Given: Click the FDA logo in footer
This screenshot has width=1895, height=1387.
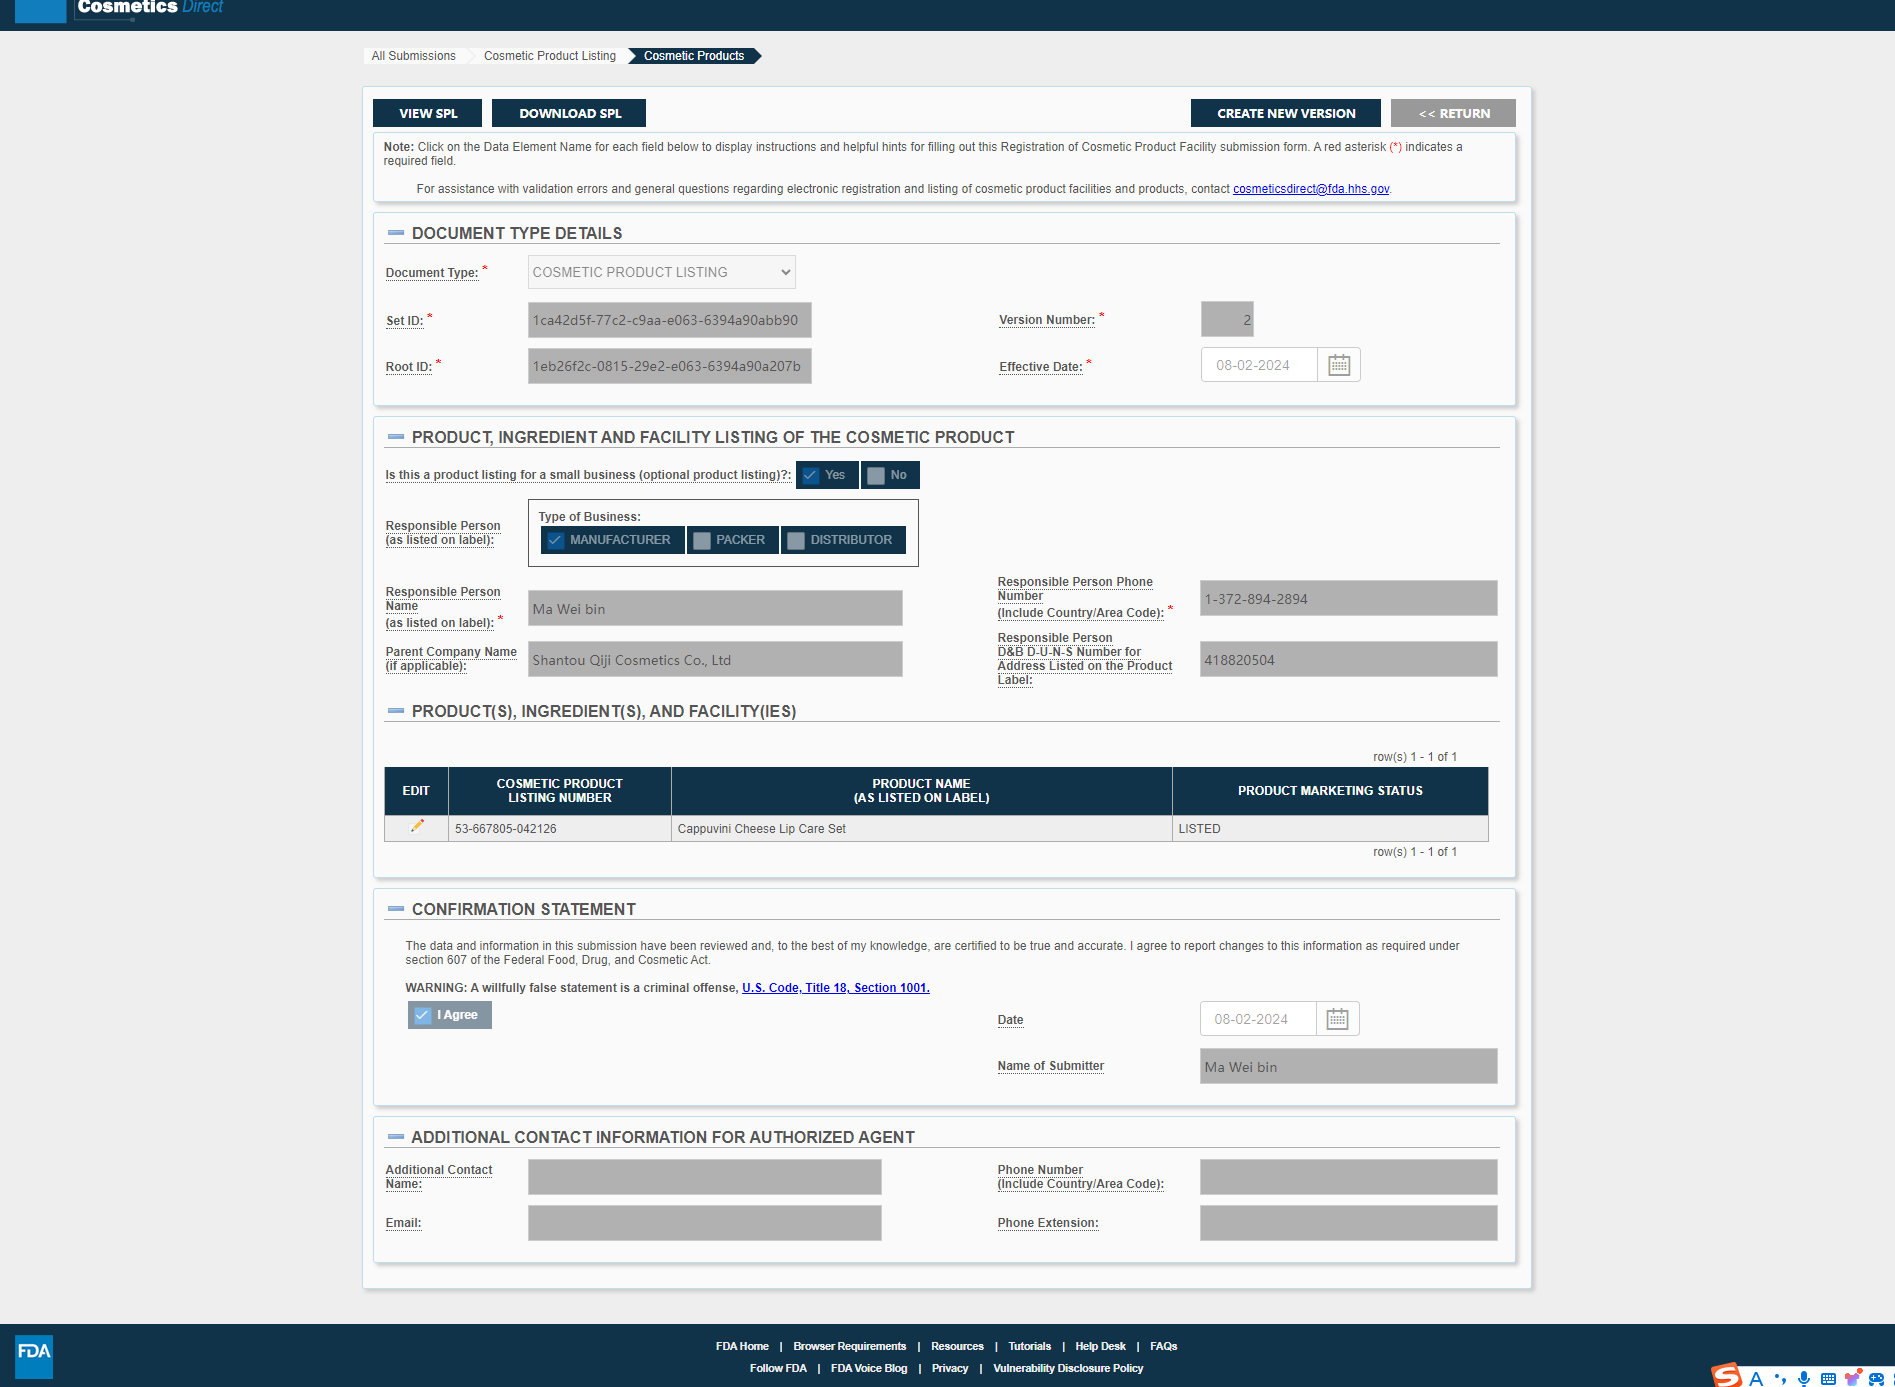Looking at the screenshot, I should (x=34, y=1355).
